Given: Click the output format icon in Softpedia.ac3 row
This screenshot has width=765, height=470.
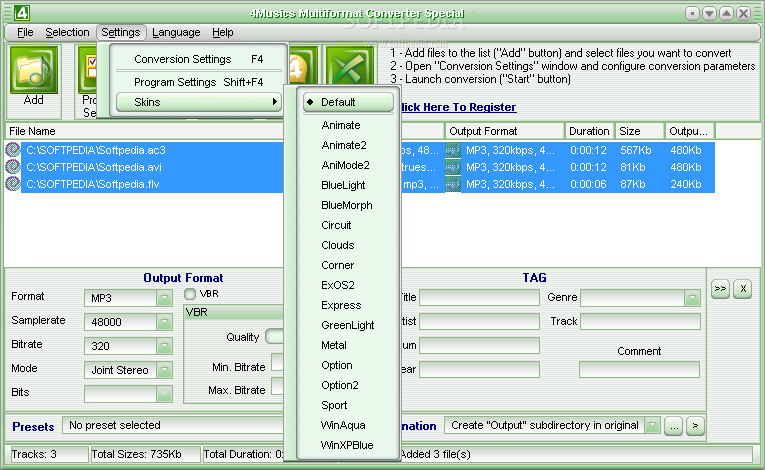Looking at the screenshot, I should point(453,150).
